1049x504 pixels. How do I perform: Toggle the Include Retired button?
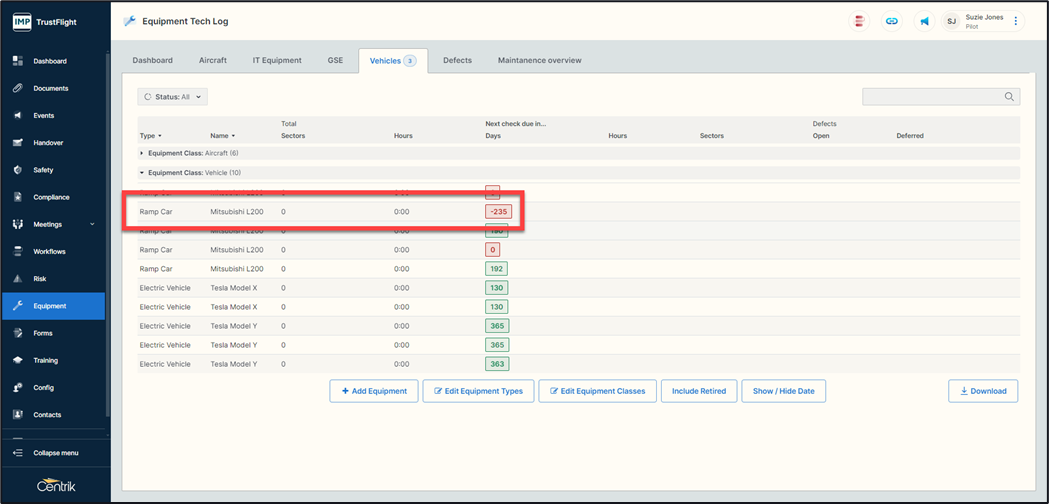(699, 391)
